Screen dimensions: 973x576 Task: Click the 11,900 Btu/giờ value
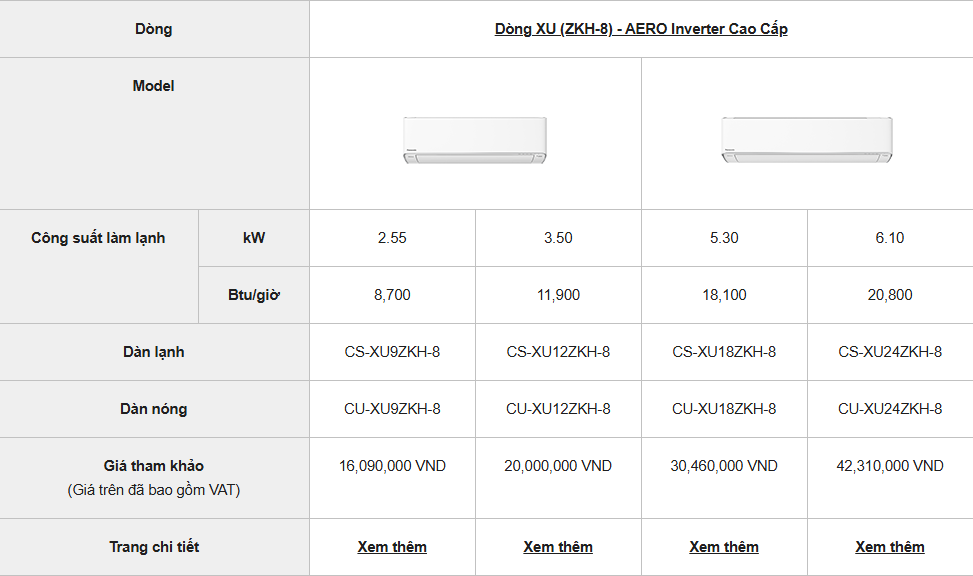click(x=558, y=295)
